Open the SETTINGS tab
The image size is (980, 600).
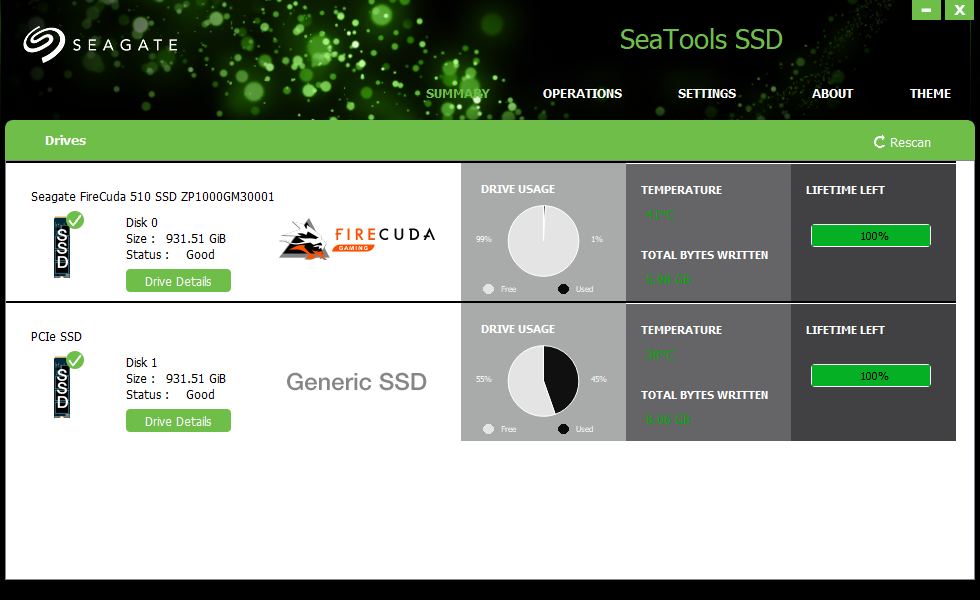click(x=707, y=94)
